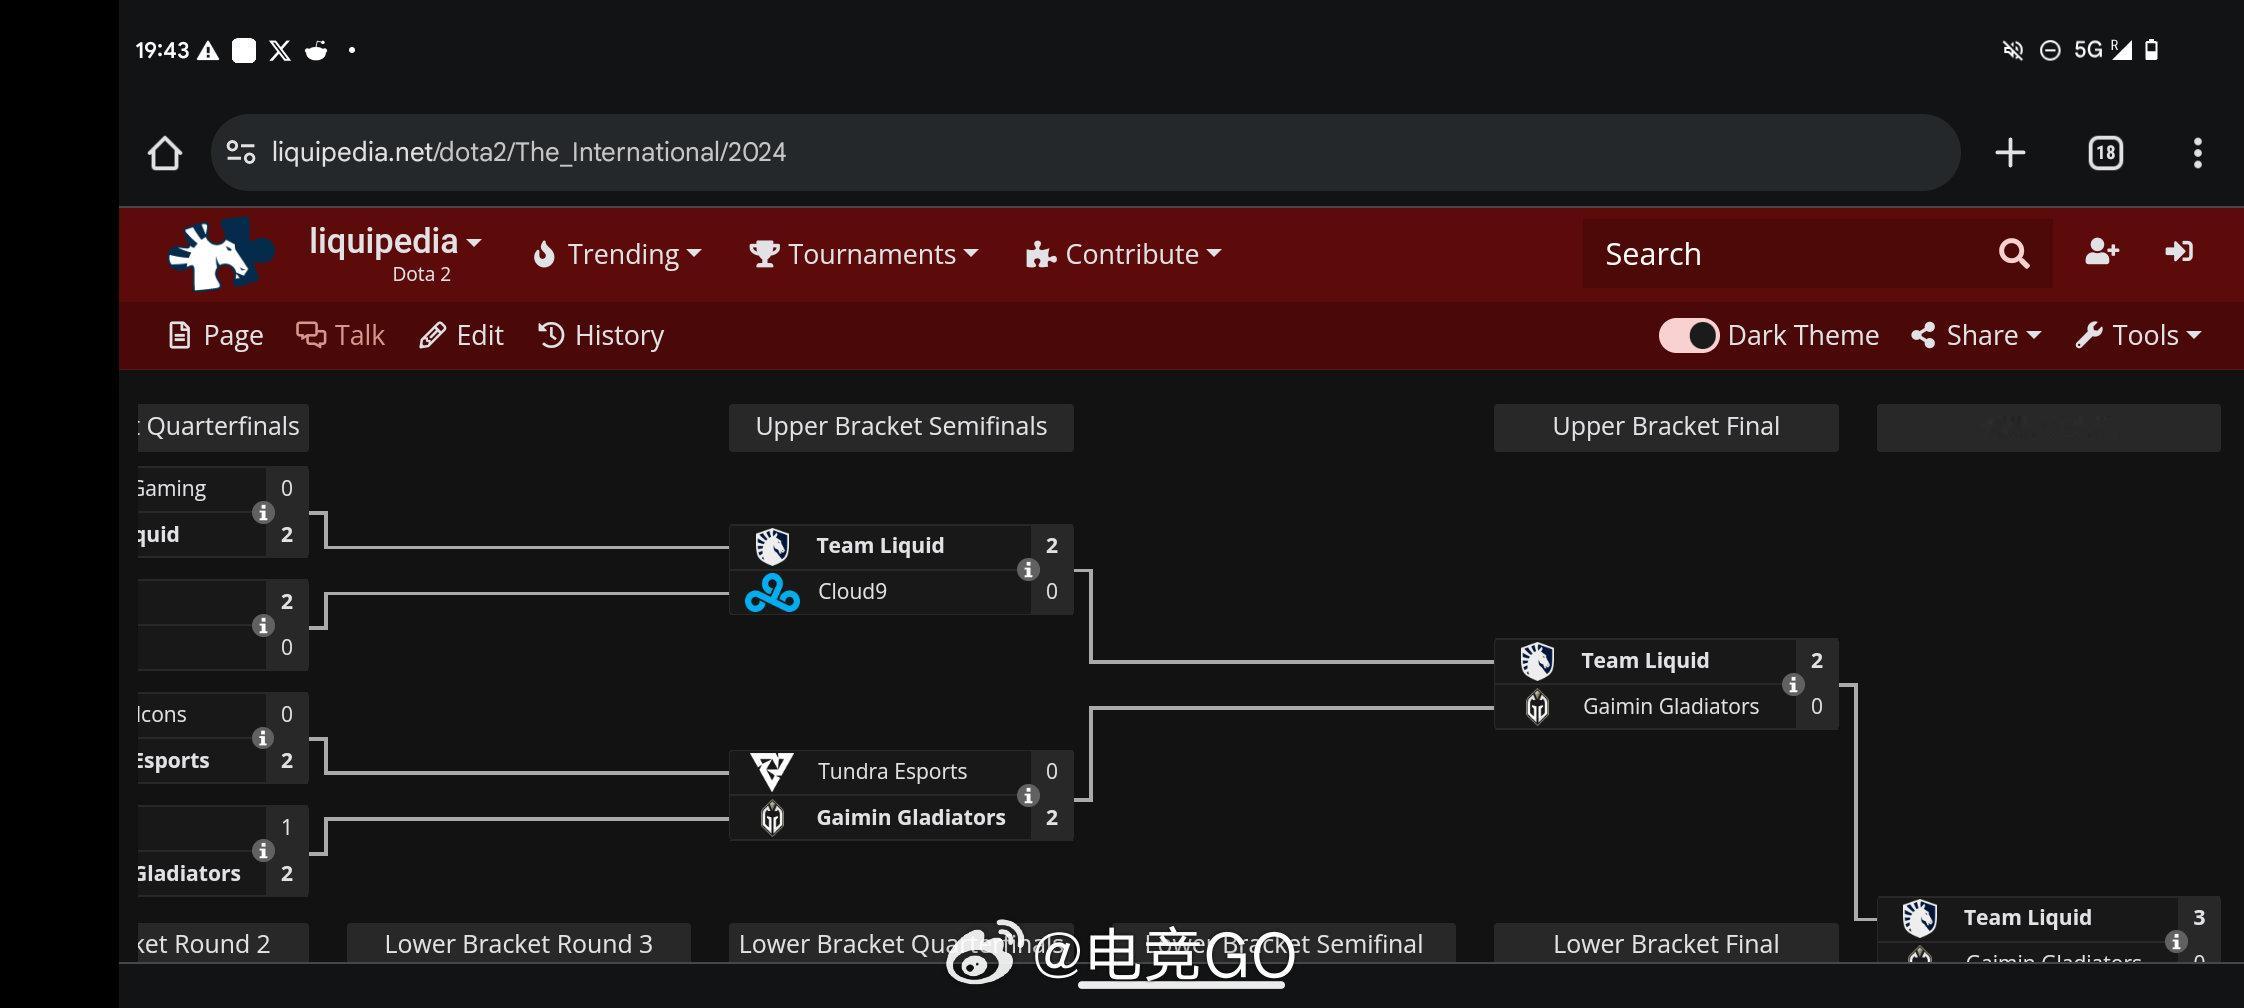Tap the Reddit notification icon in status bar
This screenshot has width=2244, height=1008.
[x=316, y=50]
